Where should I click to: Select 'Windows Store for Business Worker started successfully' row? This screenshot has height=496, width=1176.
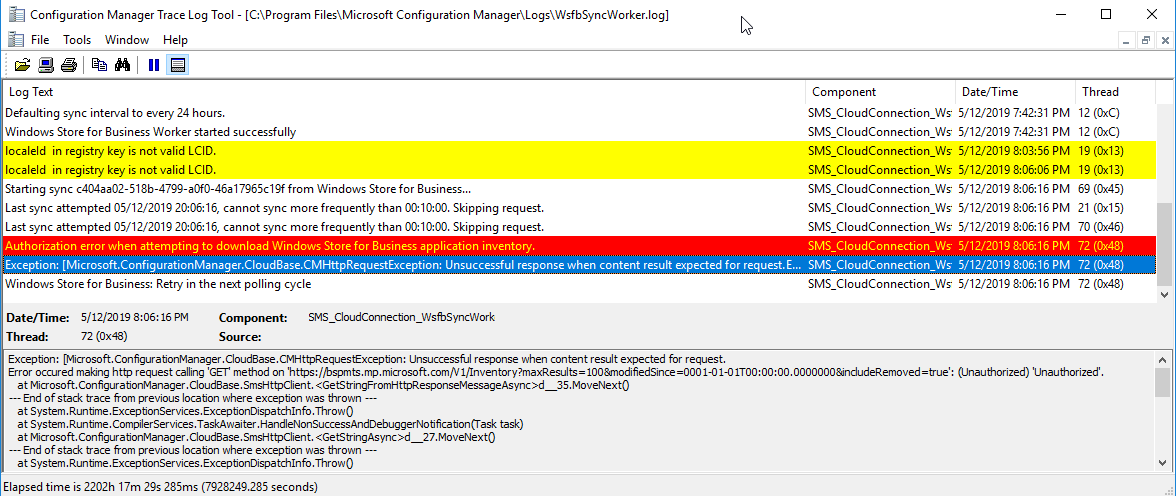pyautogui.click(x=578, y=132)
